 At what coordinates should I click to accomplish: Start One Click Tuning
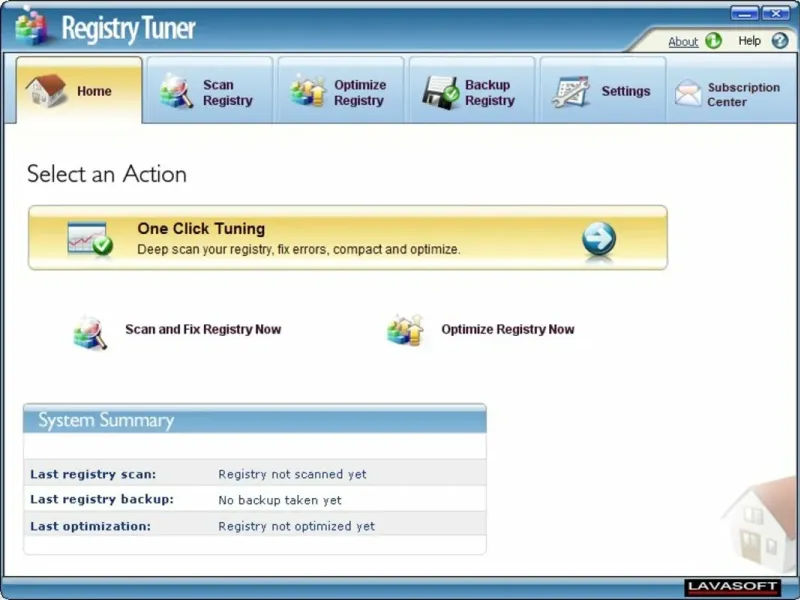pyautogui.click(x=348, y=238)
